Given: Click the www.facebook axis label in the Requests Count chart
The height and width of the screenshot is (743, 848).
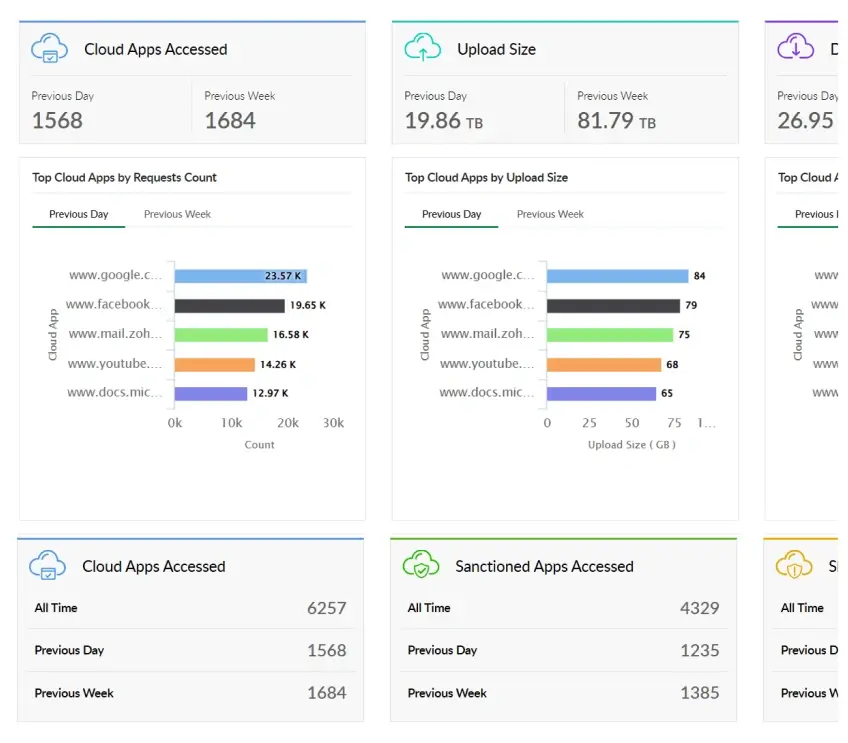Looking at the screenshot, I should (x=114, y=304).
